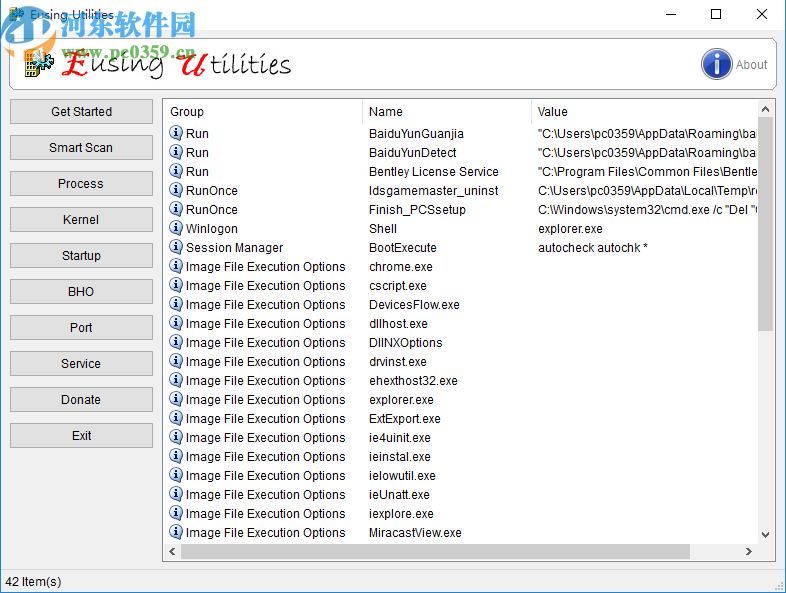Viewport: 786px width, 593px height.
Task: Click the info icon beside Finish_PCSsetup row
Action: click(175, 209)
